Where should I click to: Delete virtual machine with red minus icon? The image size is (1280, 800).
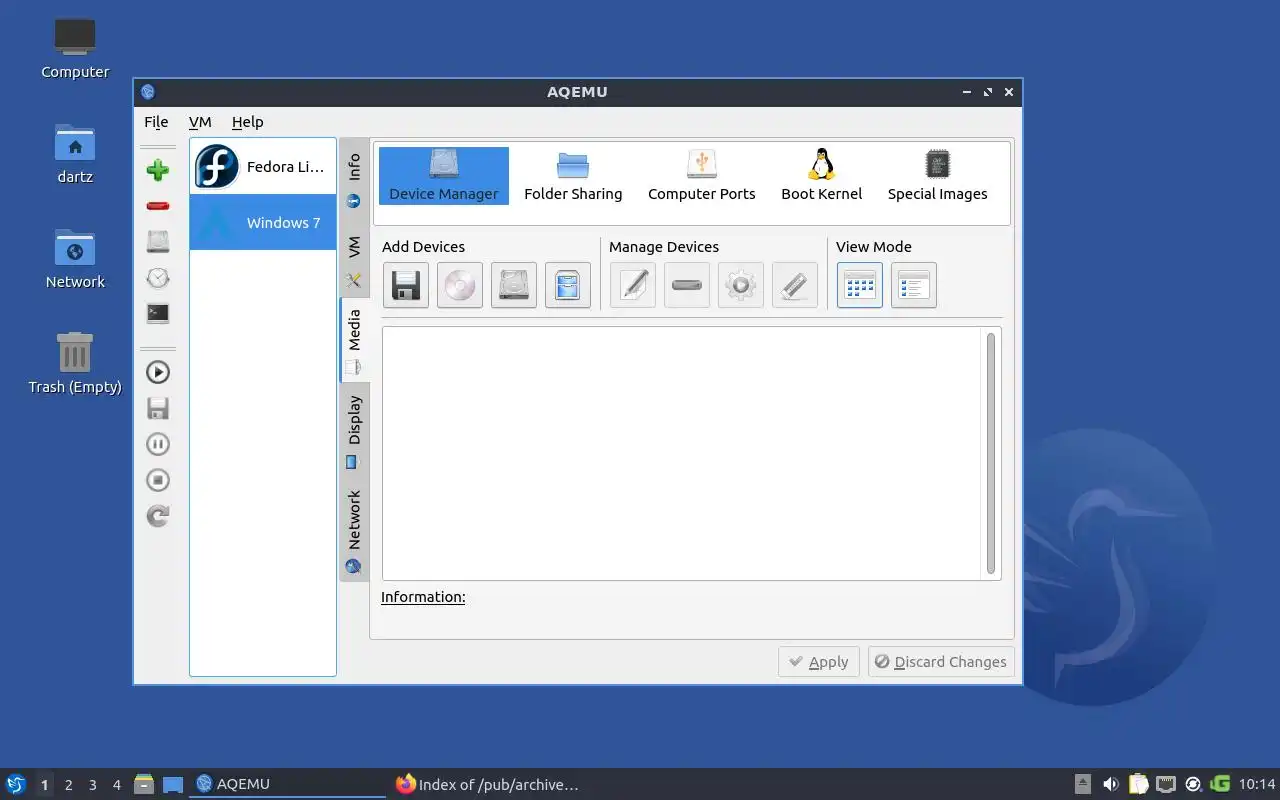[157, 206]
